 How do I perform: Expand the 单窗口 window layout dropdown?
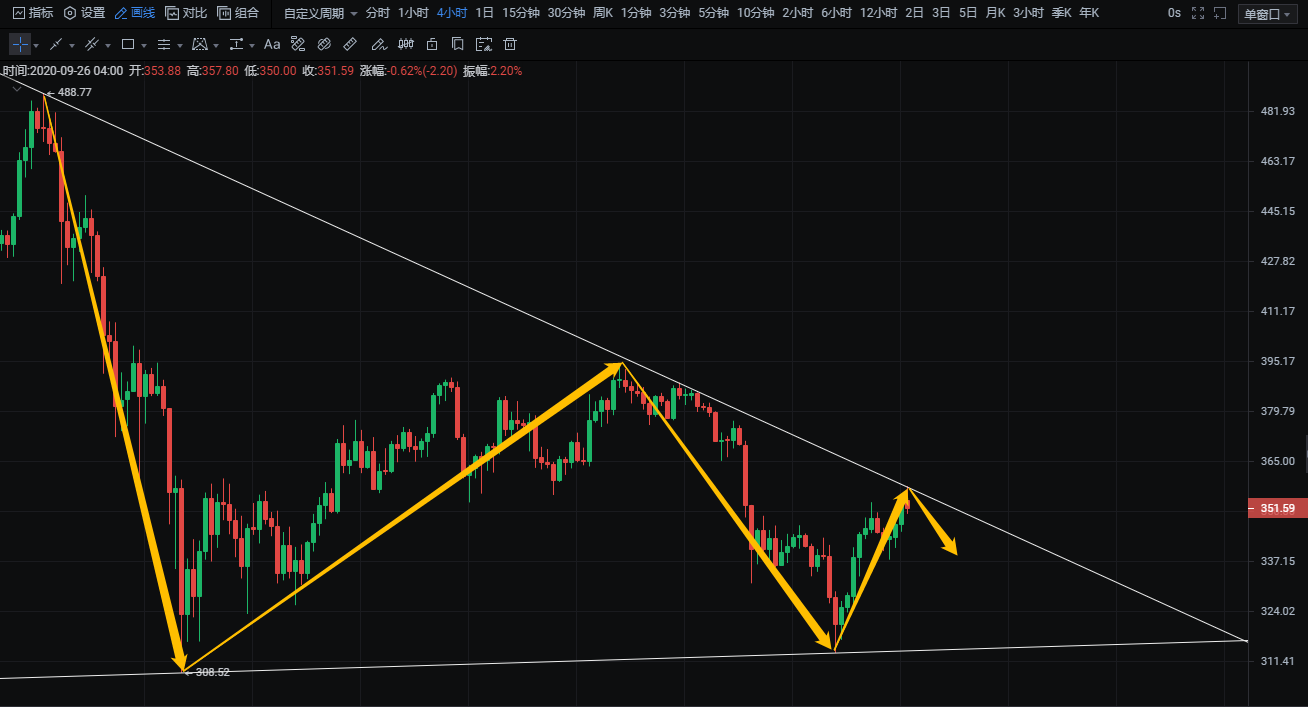coord(1266,14)
